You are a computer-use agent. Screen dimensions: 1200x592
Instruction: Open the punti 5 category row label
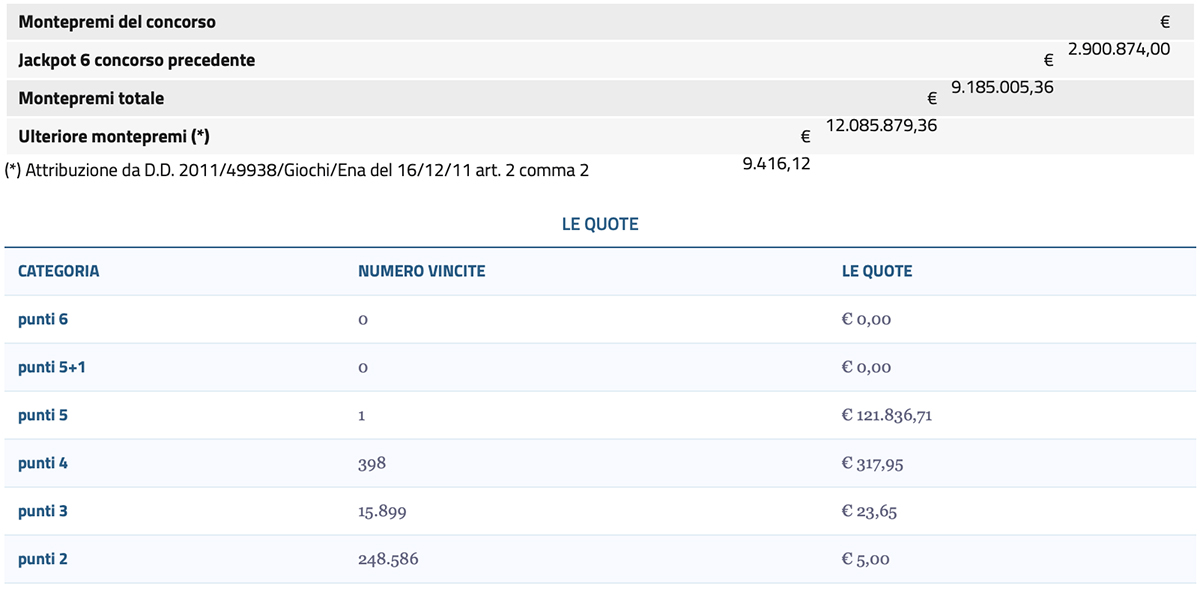pyautogui.click(x=43, y=415)
